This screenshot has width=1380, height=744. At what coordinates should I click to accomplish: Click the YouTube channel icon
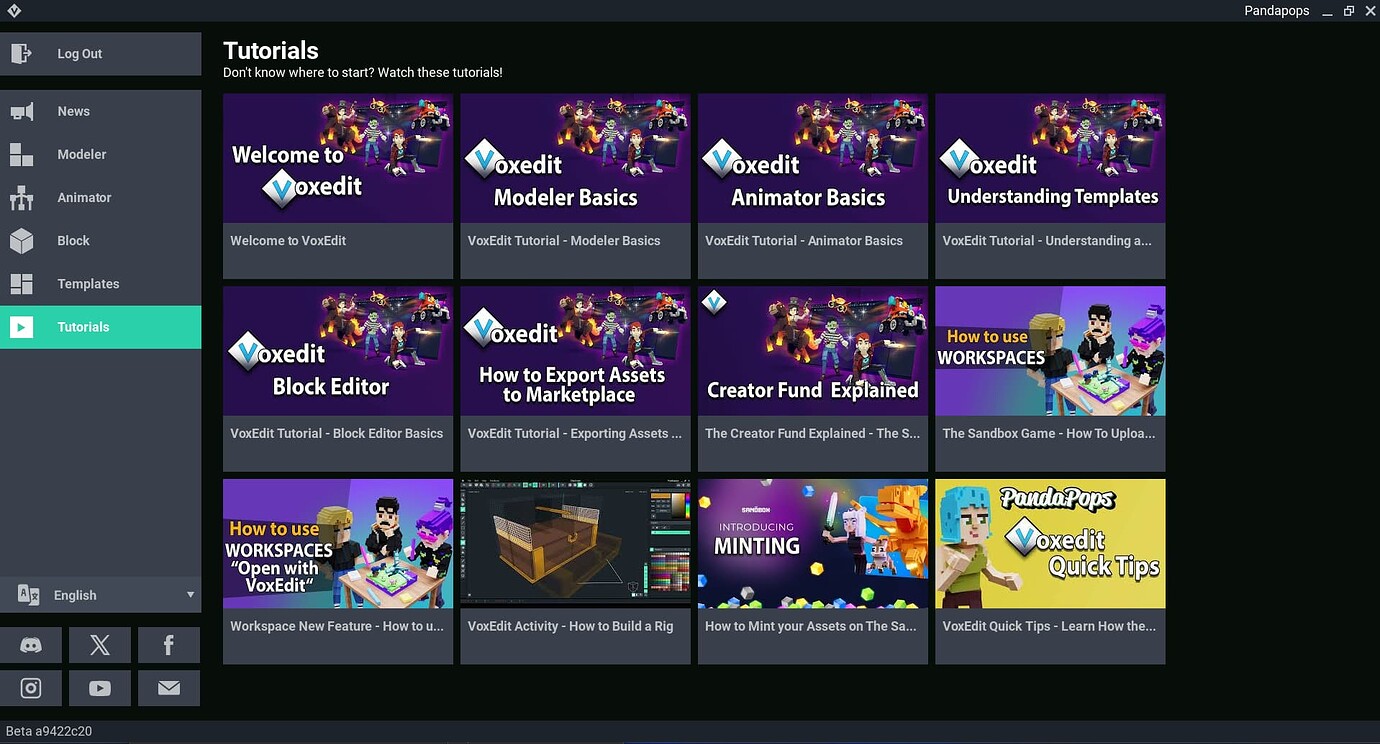point(99,688)
